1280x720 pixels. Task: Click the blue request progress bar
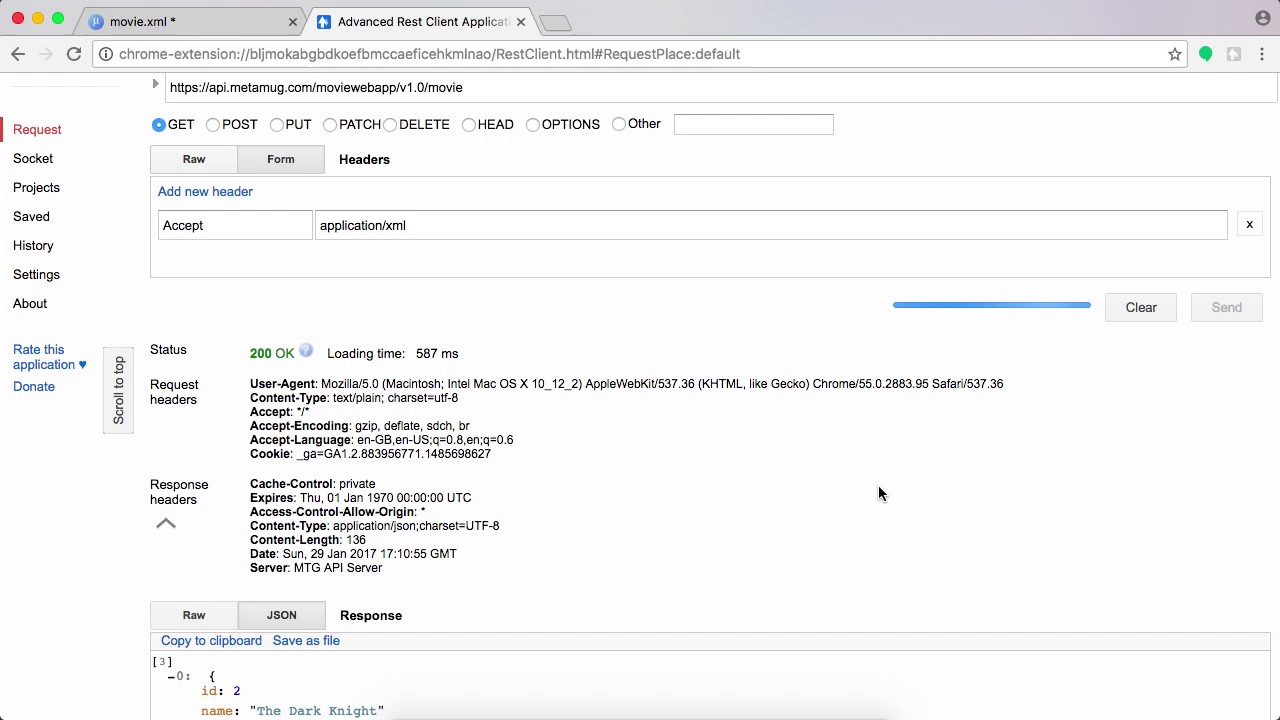(992, 305)
